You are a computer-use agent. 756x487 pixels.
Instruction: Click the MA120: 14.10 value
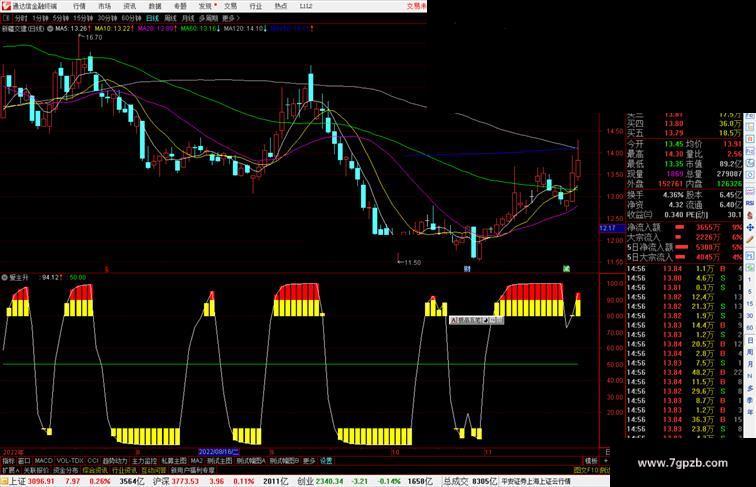(x=245, y=29)
